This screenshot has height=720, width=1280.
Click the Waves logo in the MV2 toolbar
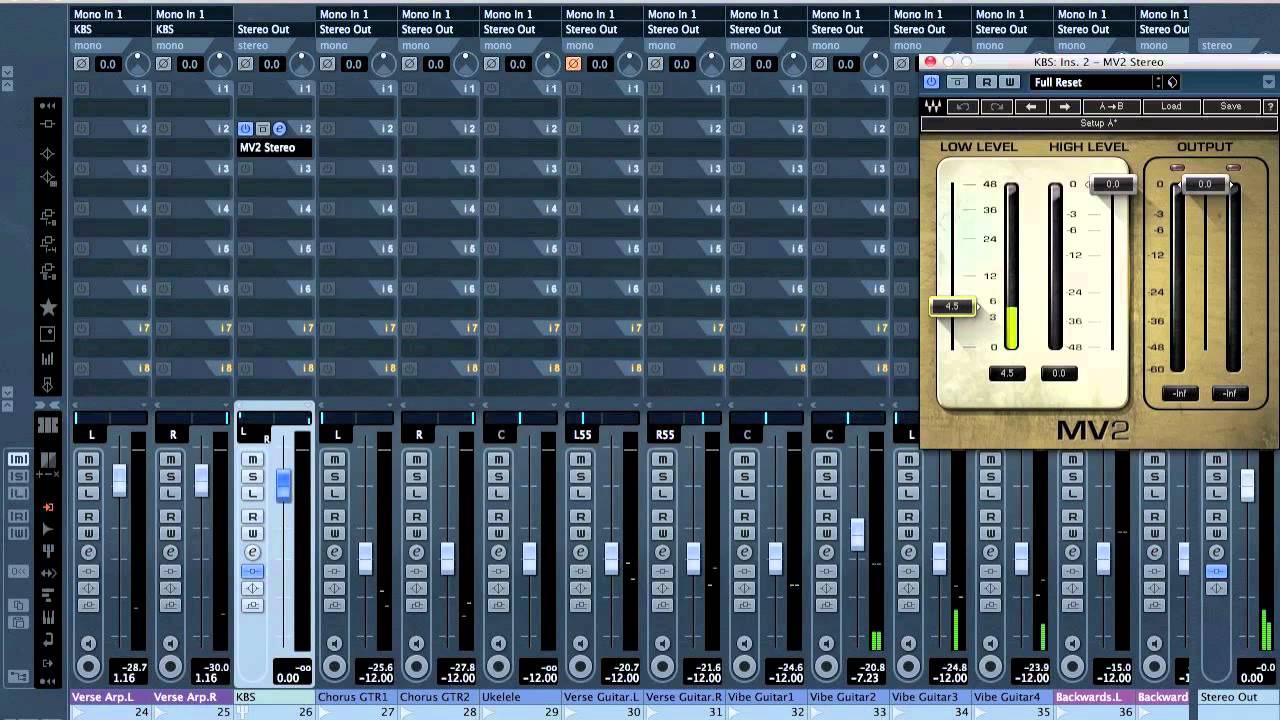coord(932,107)
